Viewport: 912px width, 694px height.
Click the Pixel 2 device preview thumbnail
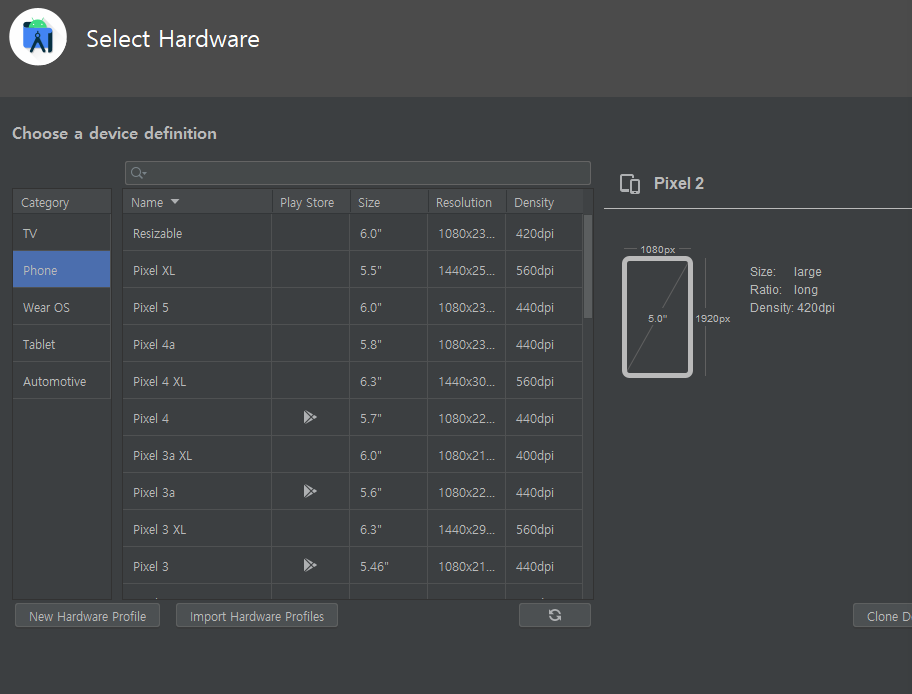(657, 317)
